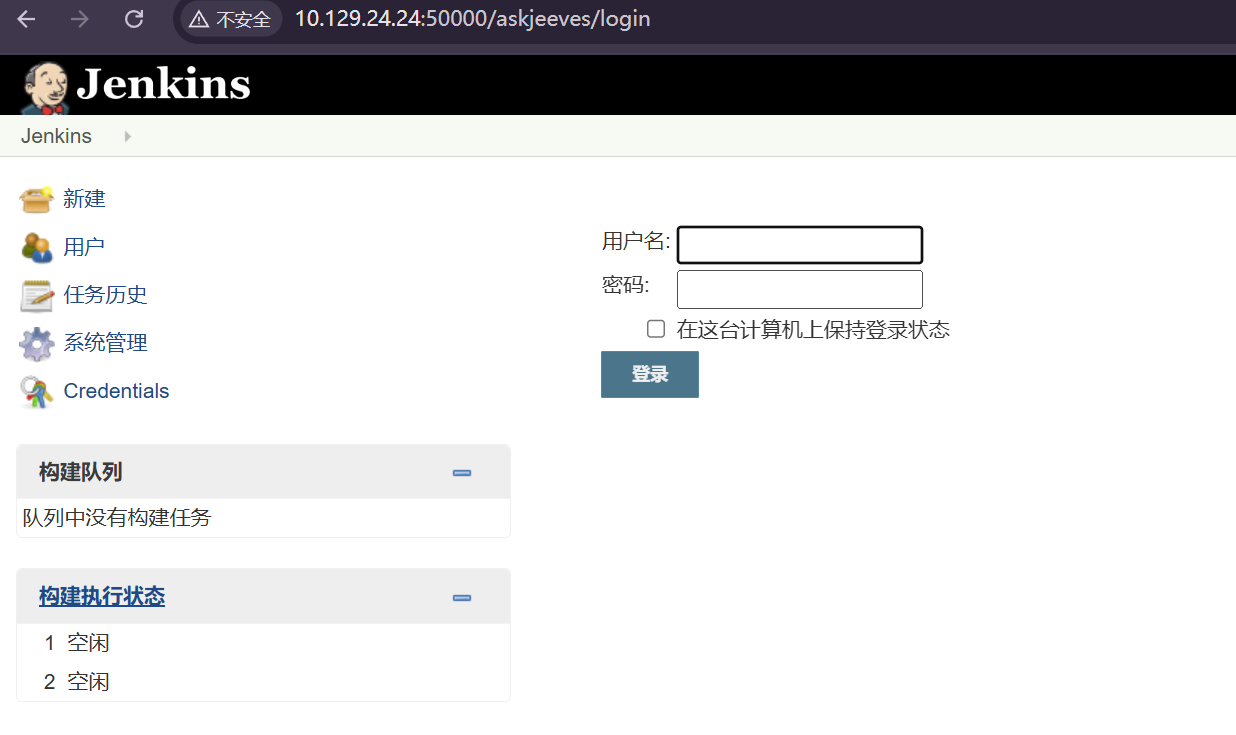The image size is (1236, 735).
Task: Click inside the 用户名 input field
Action: coord(799,244)
